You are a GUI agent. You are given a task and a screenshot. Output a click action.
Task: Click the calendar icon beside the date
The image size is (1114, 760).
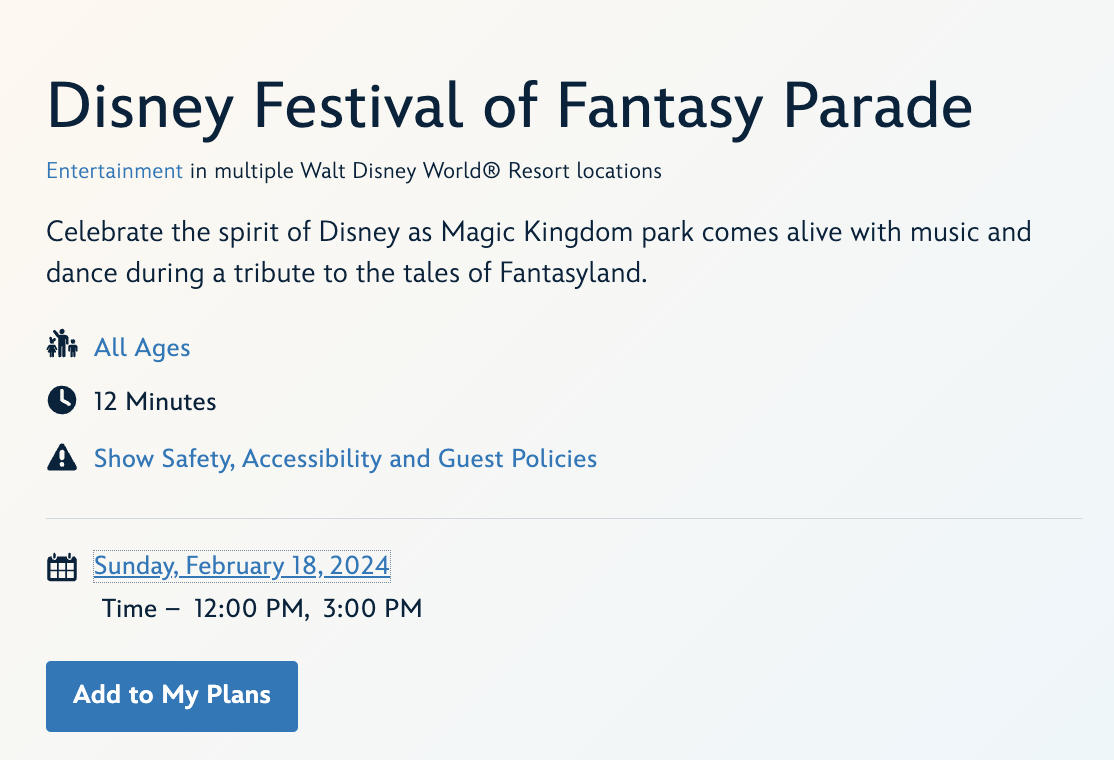[62, 567]
